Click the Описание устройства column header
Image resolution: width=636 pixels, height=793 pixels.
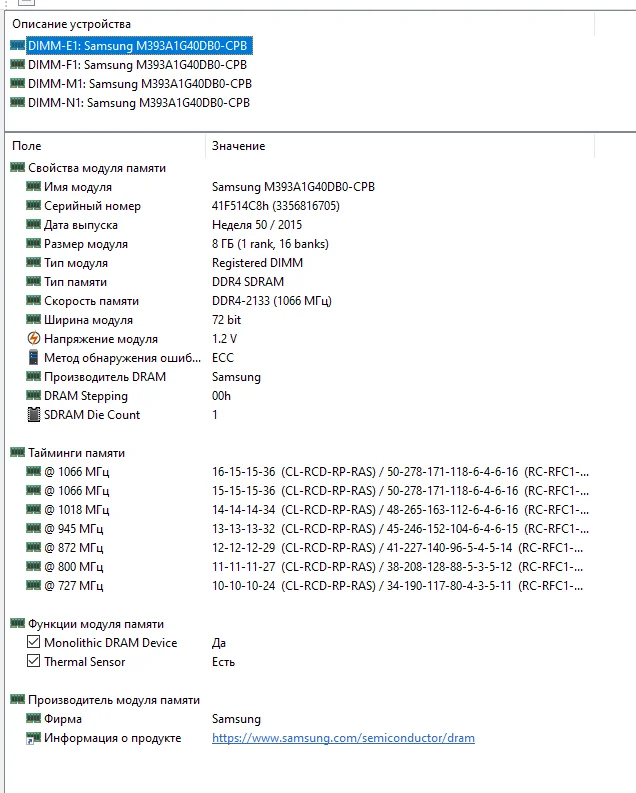pyautogui.click(x=71, y=24)
